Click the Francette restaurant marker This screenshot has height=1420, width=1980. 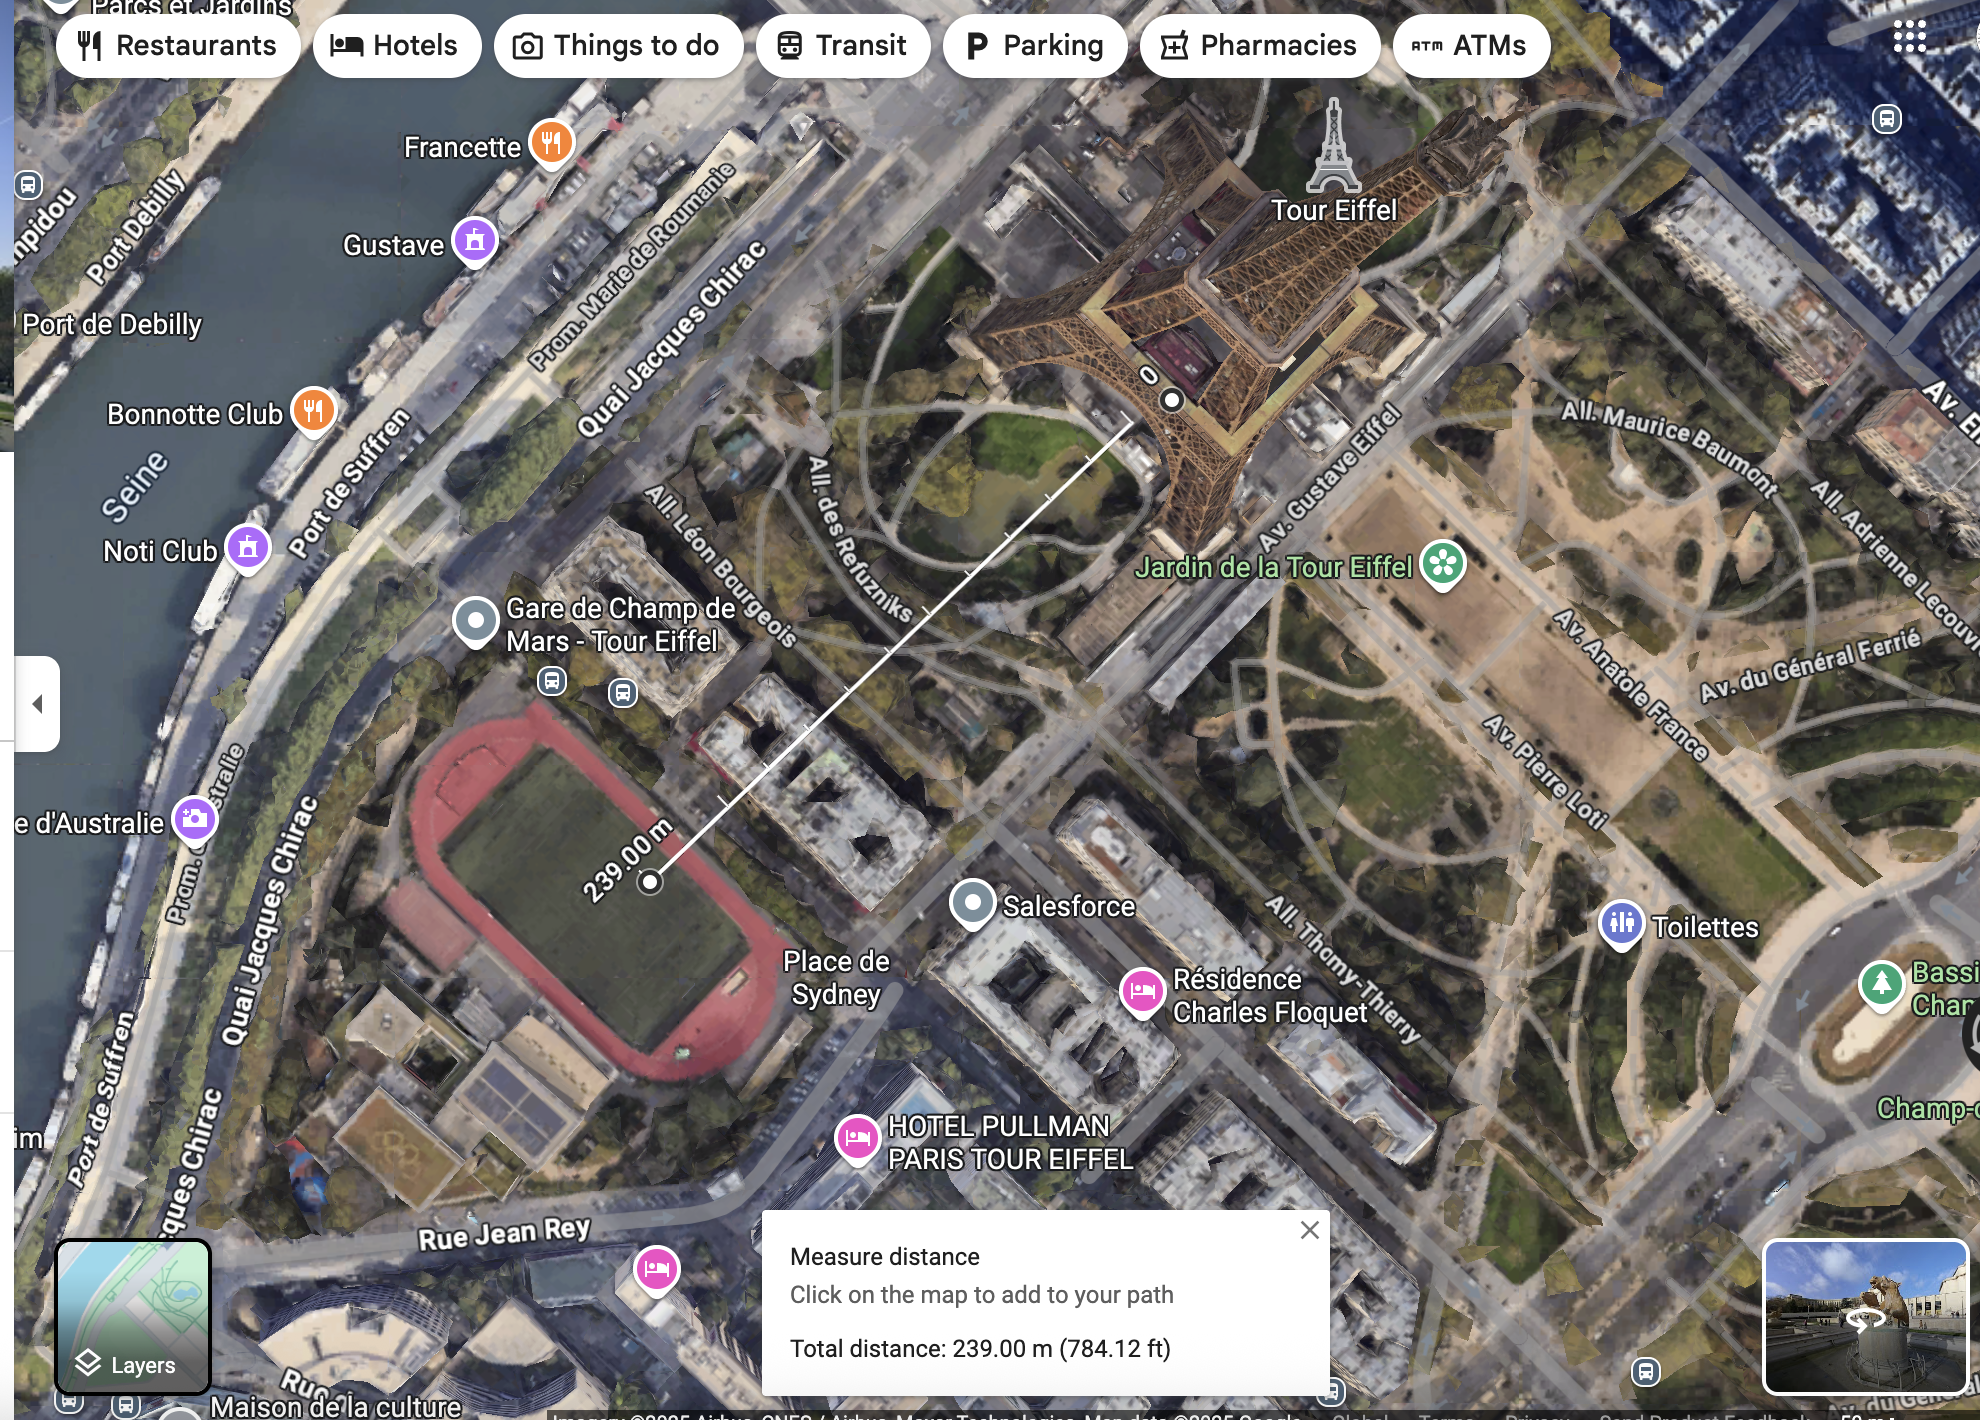(551, 142)
